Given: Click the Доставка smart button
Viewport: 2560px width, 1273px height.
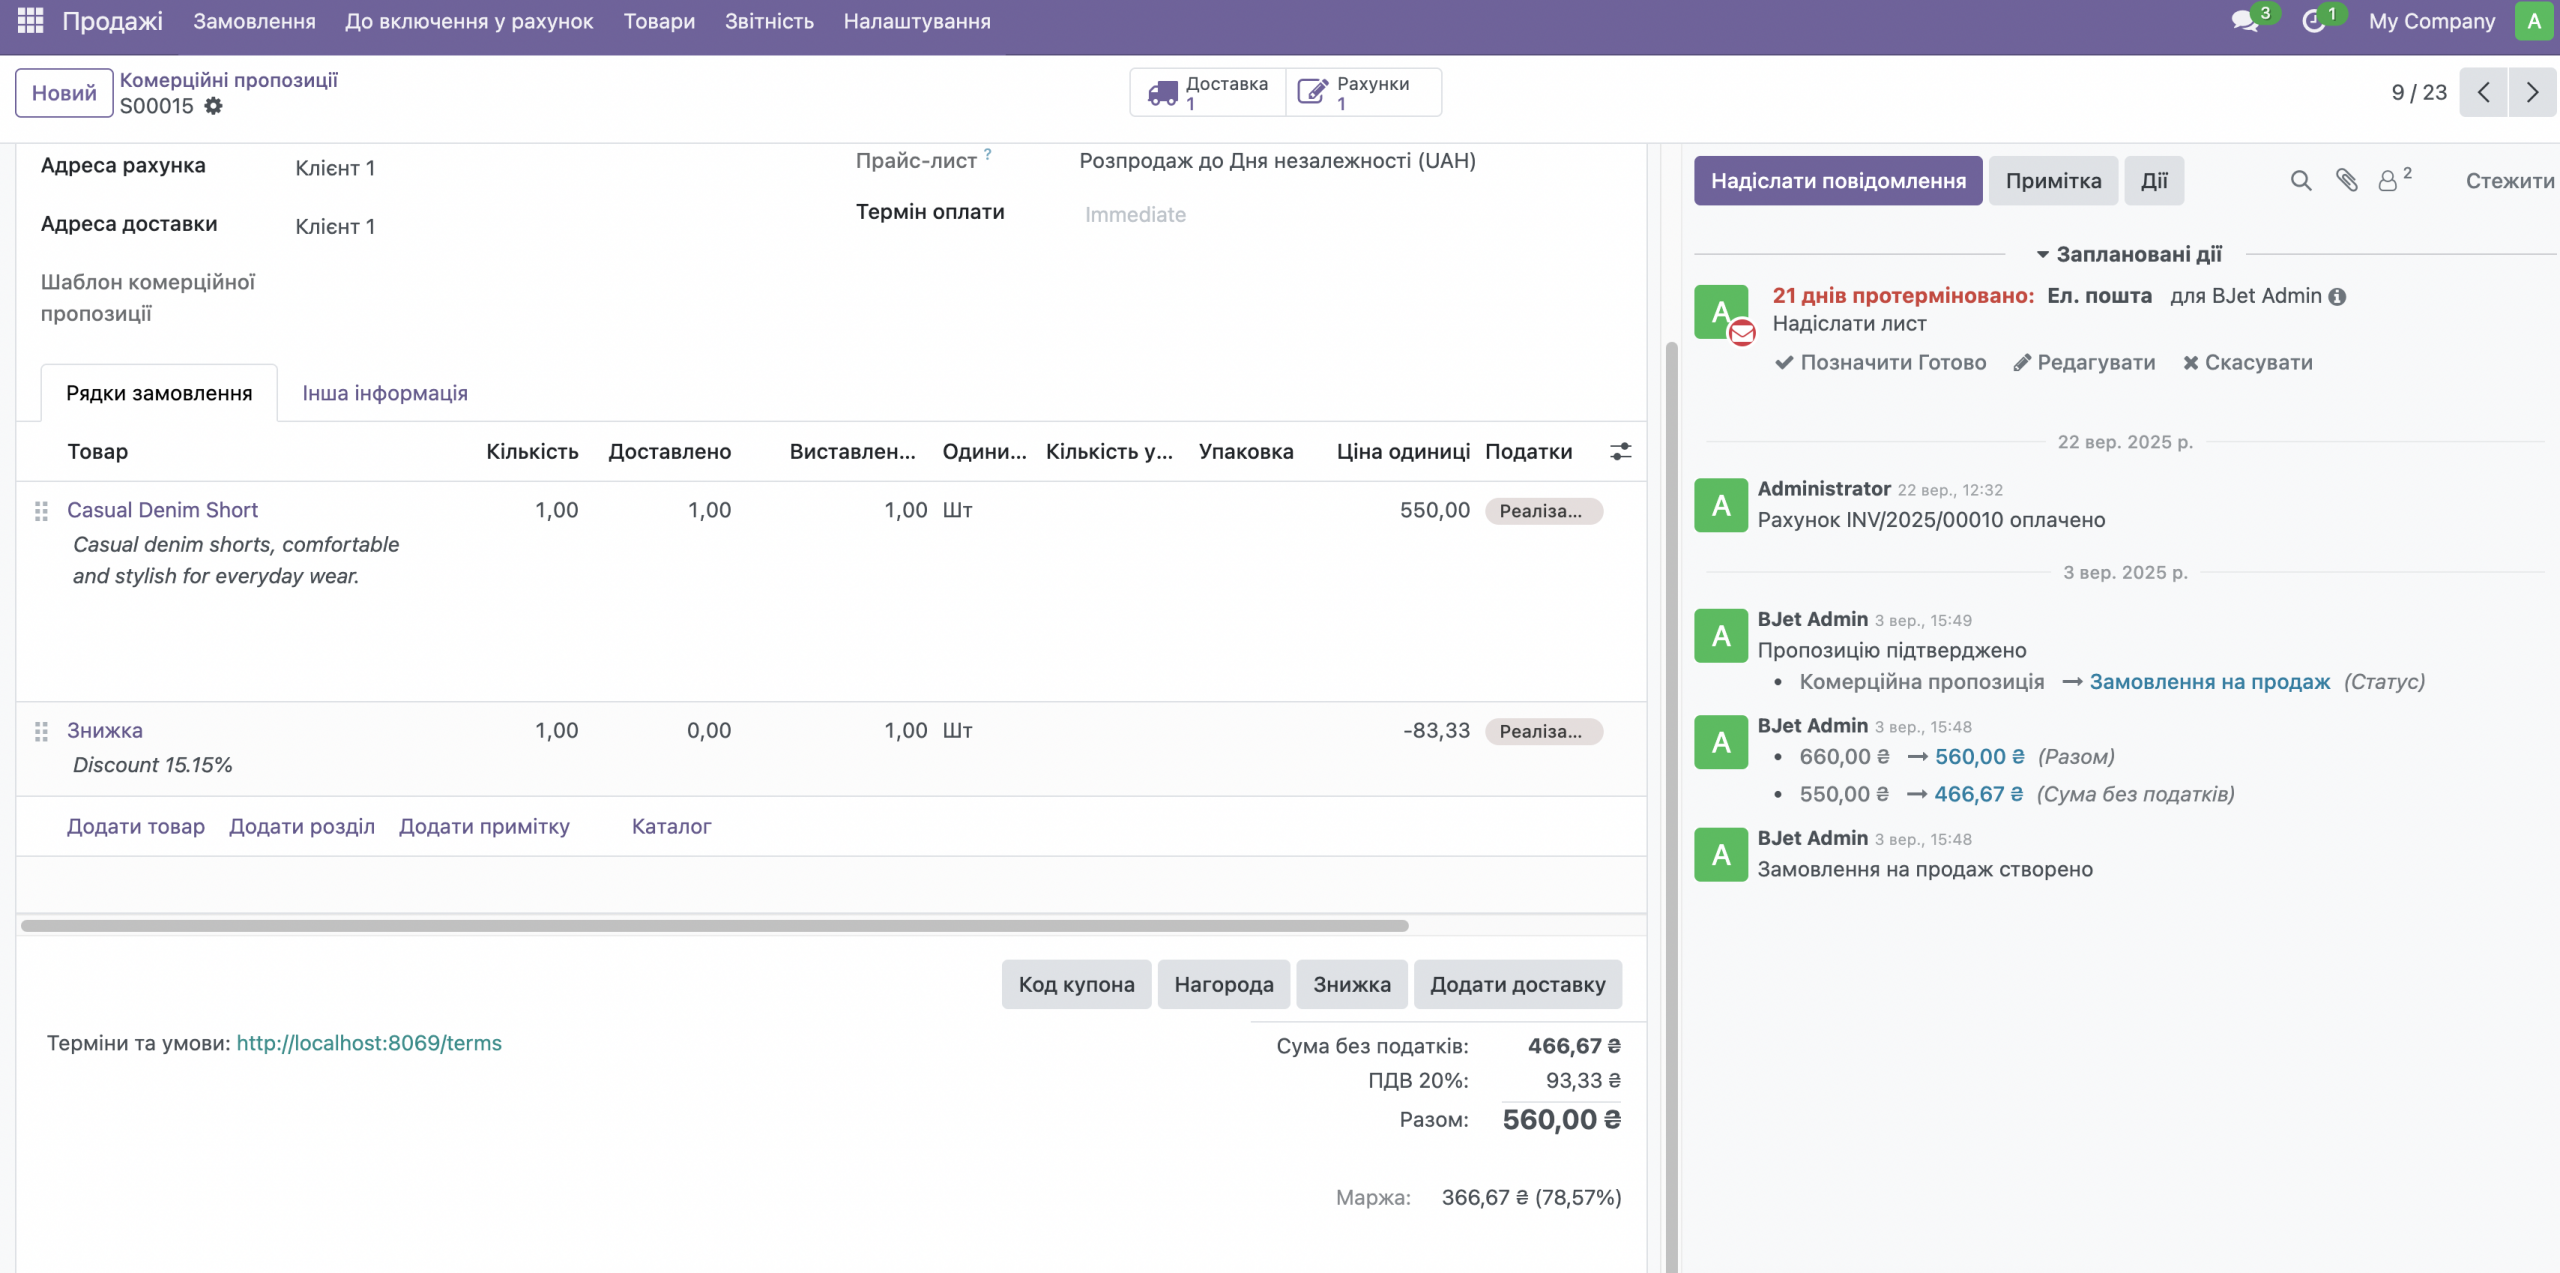Looking at the screenshot, I should click(x=1208, y=93).
